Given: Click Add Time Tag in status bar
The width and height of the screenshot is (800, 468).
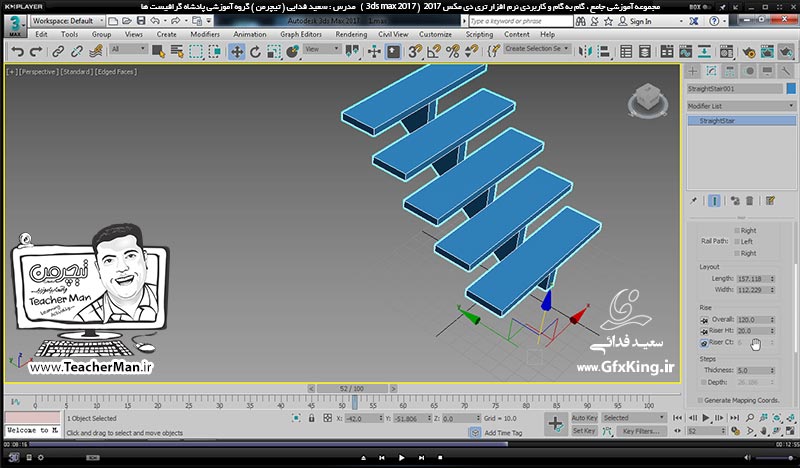Looking at the screenshot, I should pos(503,433).
